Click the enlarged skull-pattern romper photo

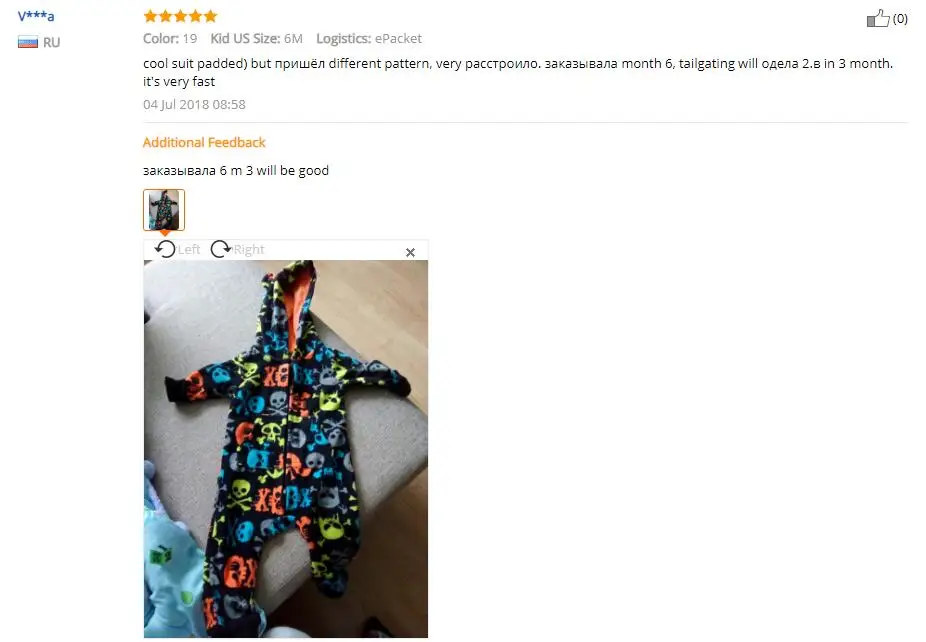(286, 449)
